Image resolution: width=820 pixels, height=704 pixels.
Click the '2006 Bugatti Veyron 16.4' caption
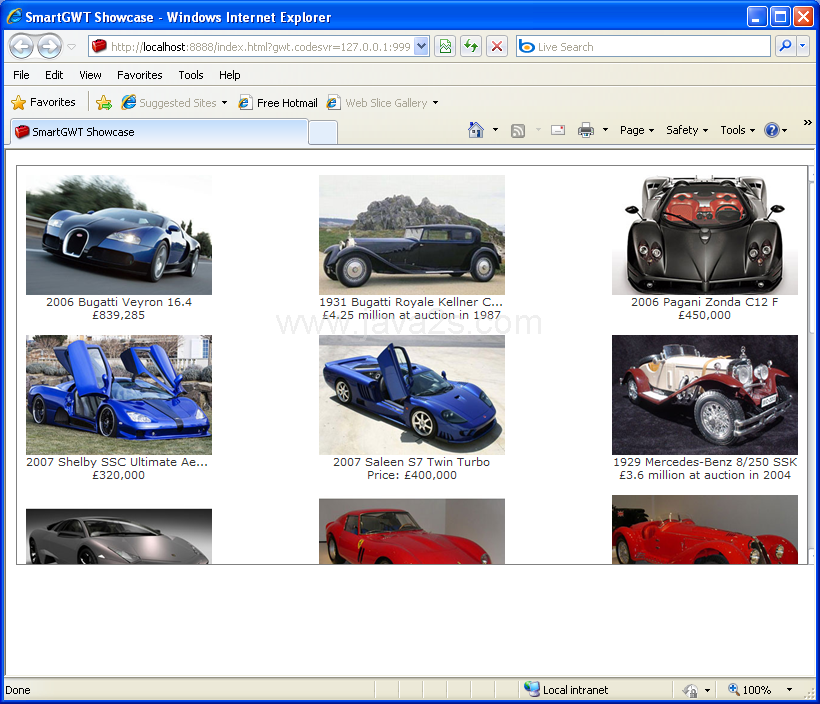119,302
